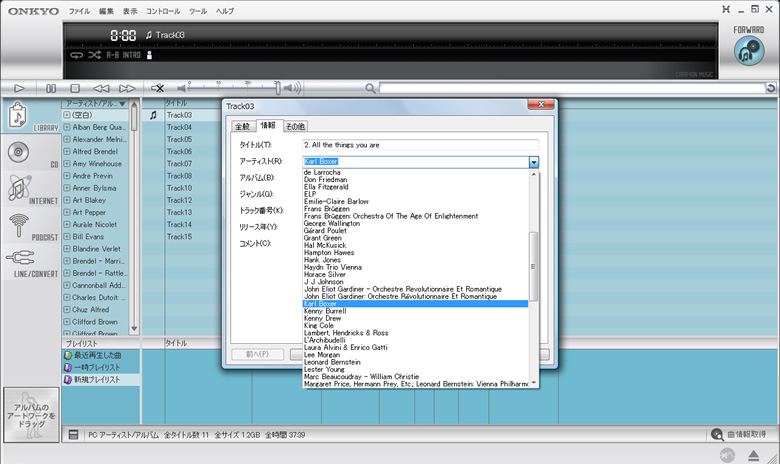Select Grant Green from artist list

322,238
